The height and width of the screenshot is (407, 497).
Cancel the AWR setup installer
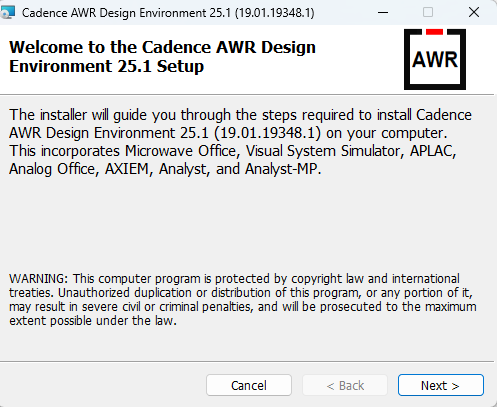(x=249, y=385)
